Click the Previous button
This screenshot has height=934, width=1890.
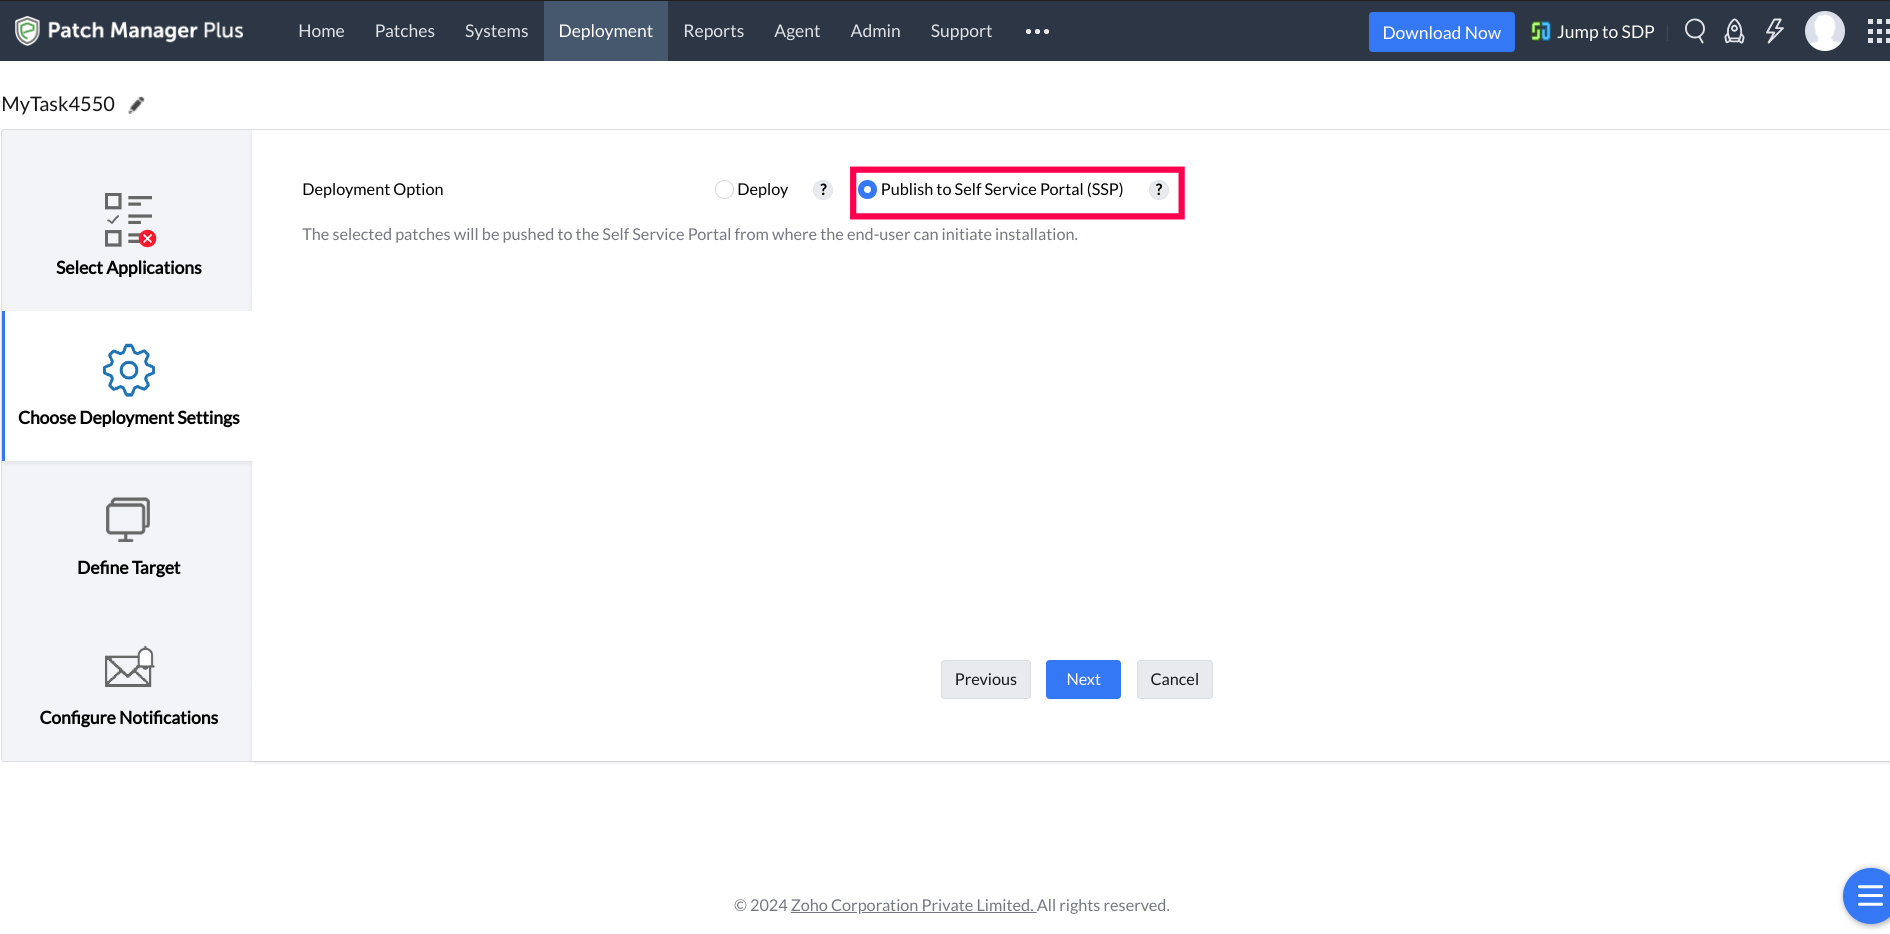(x=986, y=680)
